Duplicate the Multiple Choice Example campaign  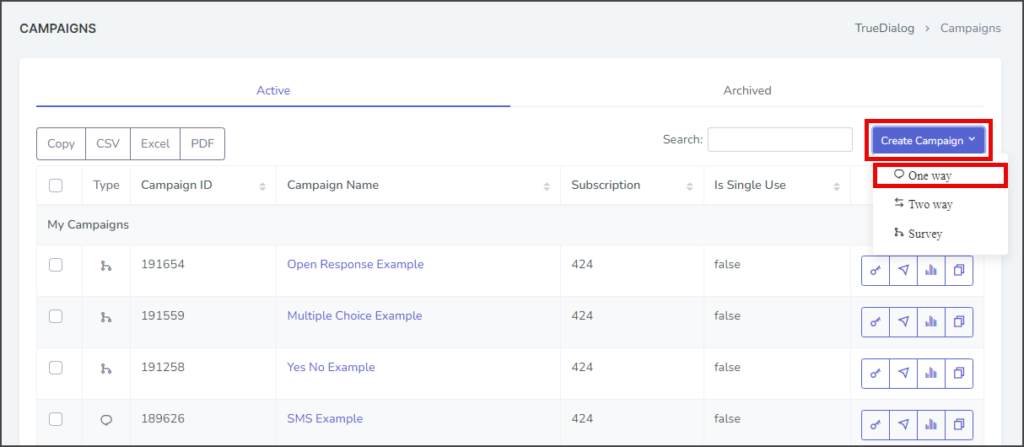pos(959,322)
